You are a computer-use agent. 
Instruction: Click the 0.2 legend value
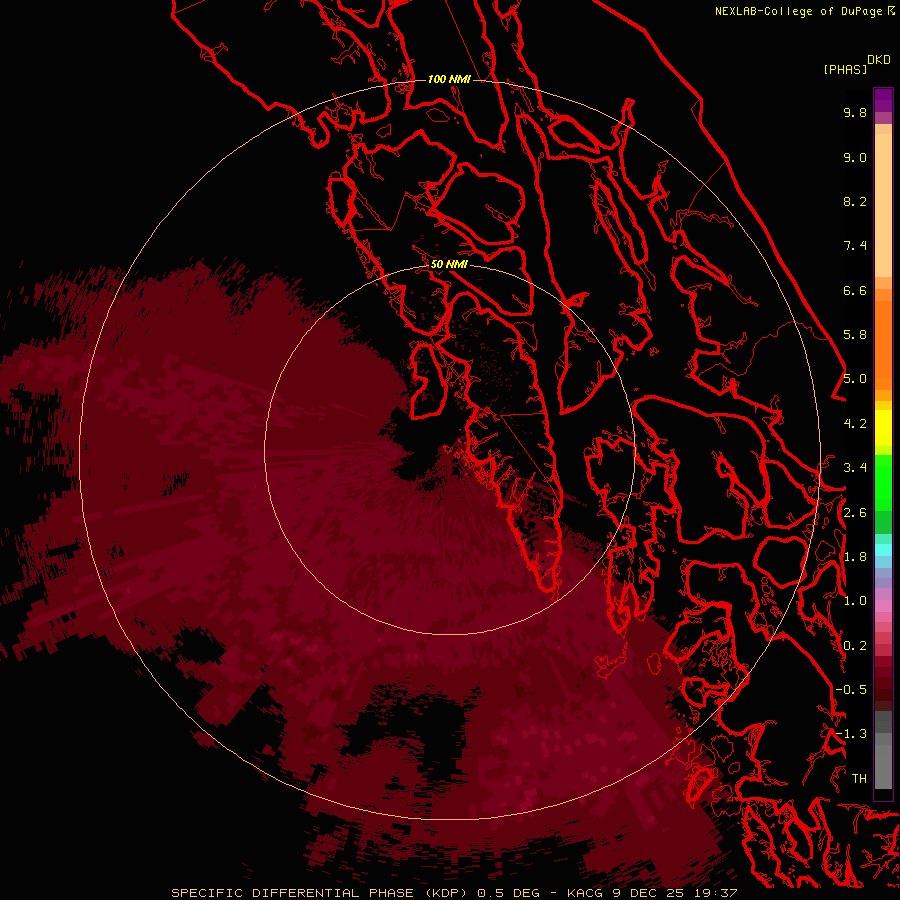[x=855, y=646]
